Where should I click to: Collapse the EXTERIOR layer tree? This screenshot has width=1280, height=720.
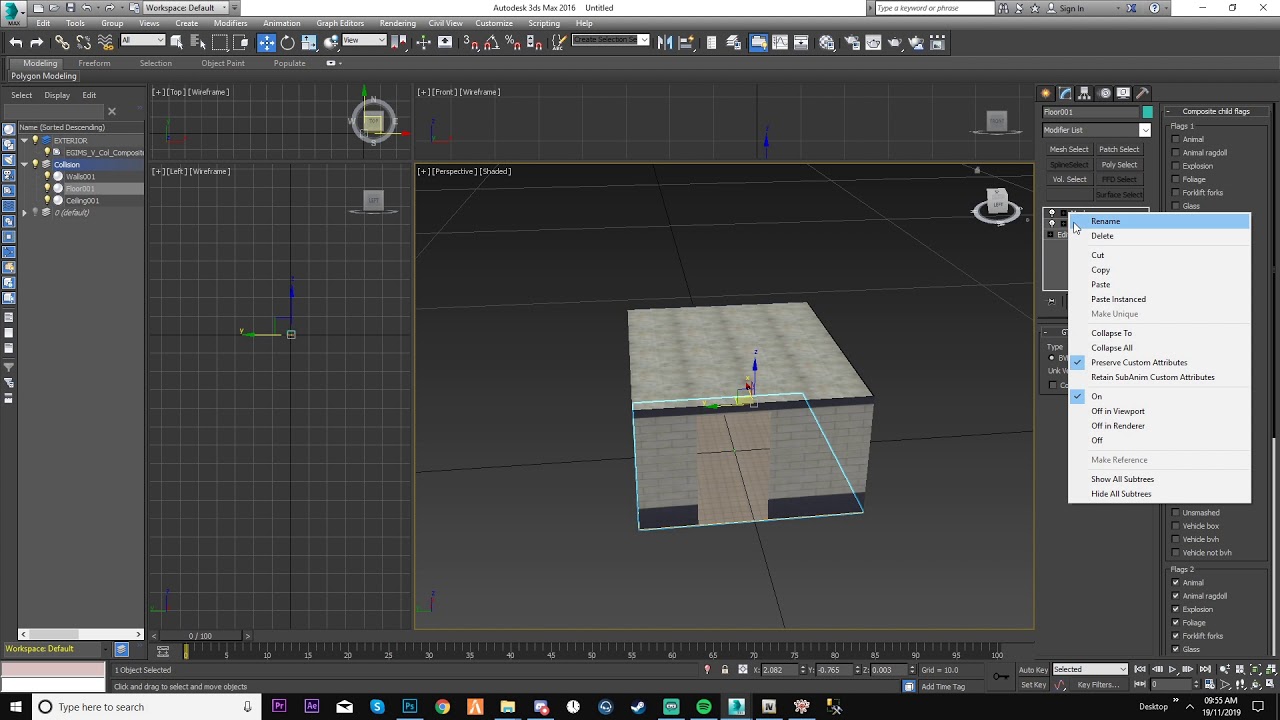[24, 140]
